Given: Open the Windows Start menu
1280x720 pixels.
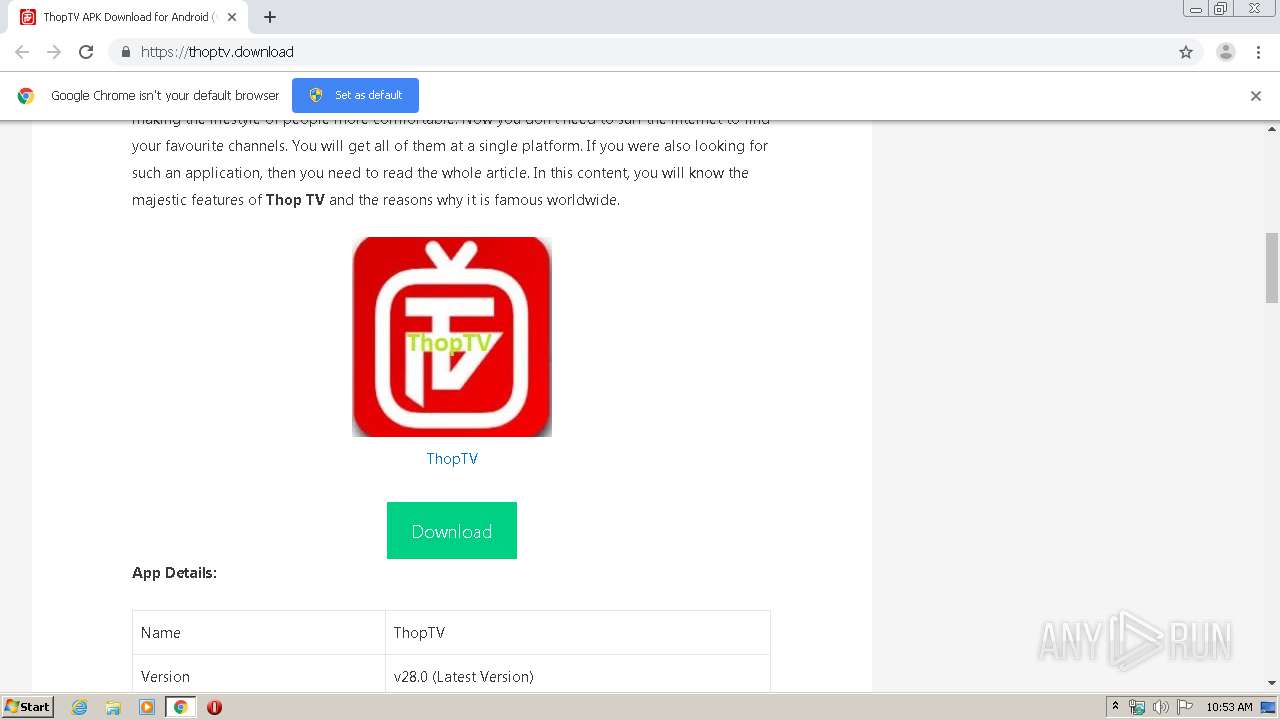Looking at the screenshot, I should coord(28,706).
